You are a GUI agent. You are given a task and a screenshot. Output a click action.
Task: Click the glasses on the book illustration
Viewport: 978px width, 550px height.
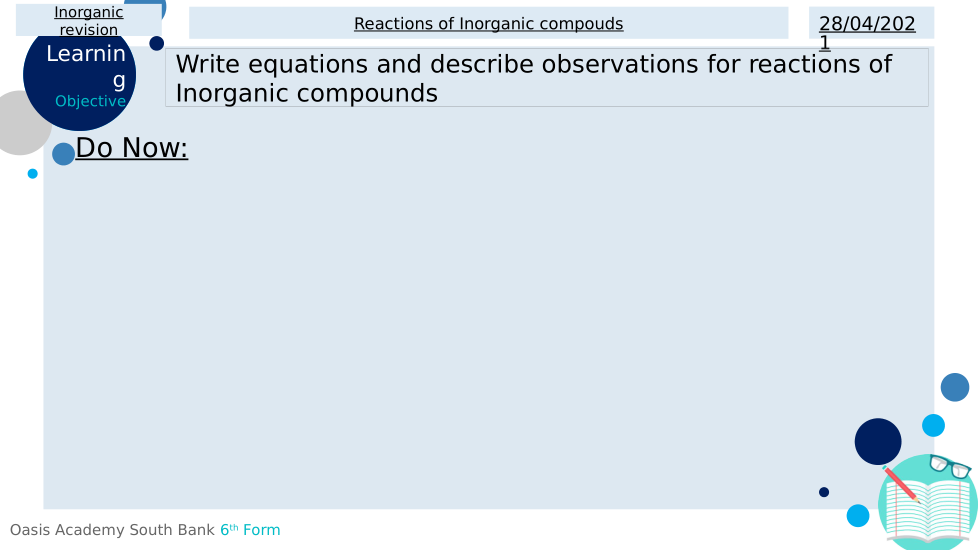point(949,466)
